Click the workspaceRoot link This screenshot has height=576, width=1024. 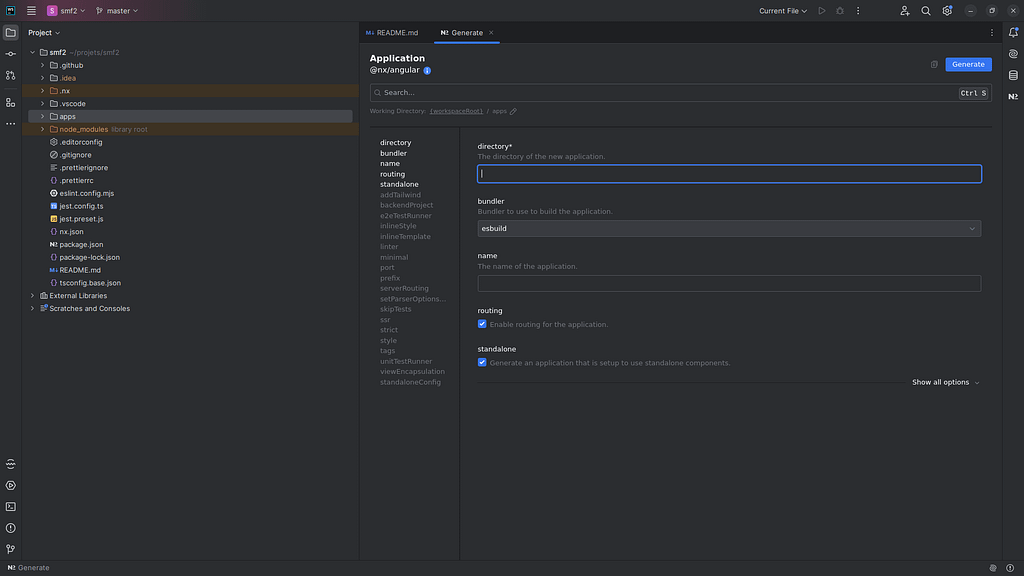(456, 111)
